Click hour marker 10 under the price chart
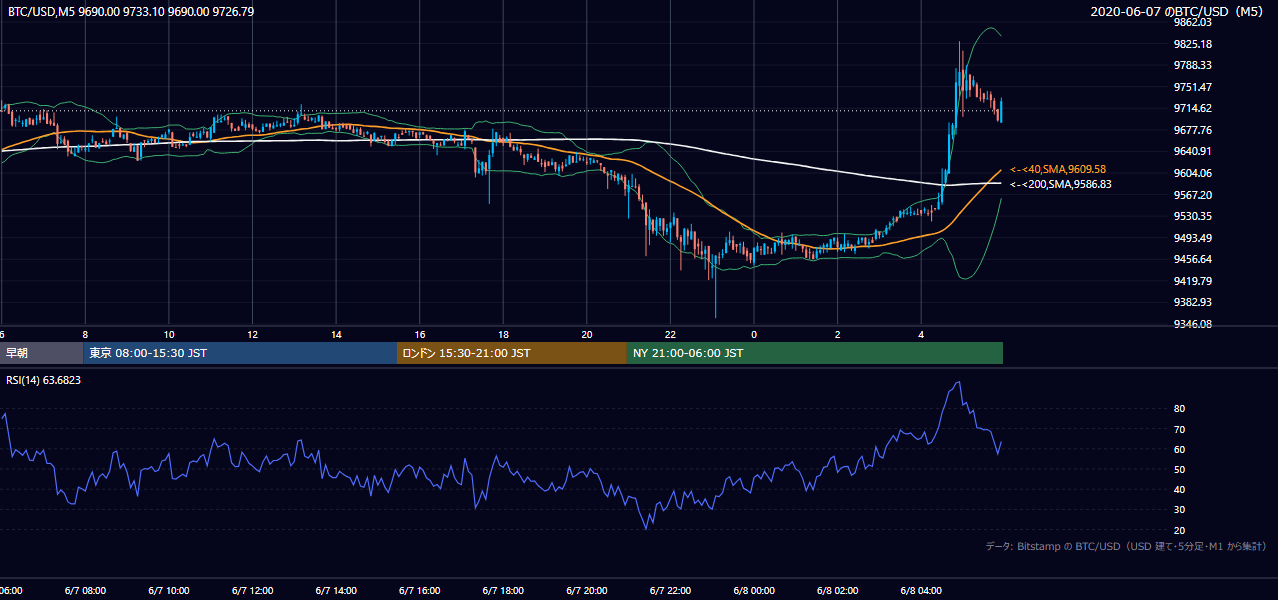The width and height of the screenshot is (1278, 600). click(168, 334)
